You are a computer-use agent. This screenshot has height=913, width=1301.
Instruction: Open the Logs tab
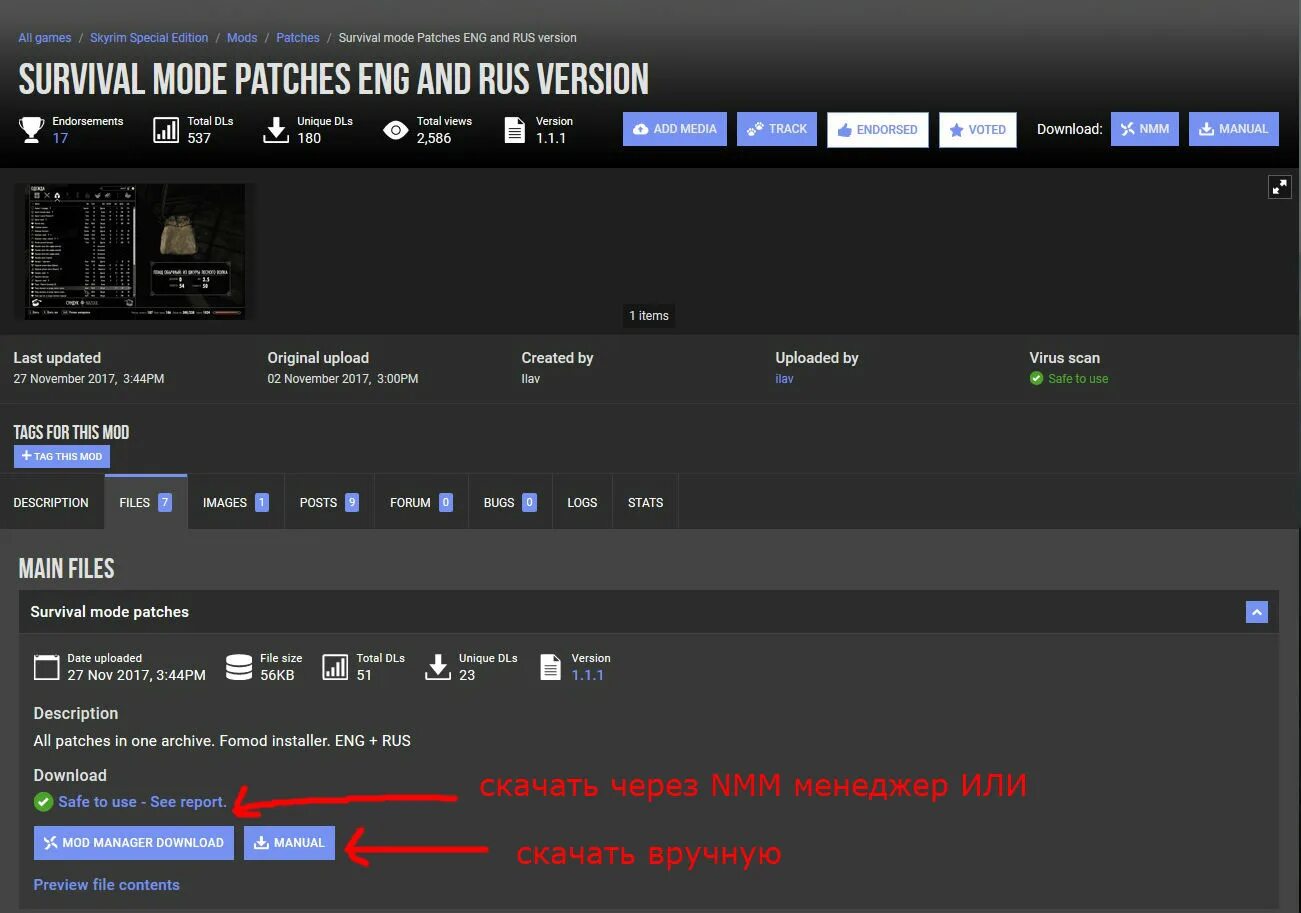coord(582,503)
